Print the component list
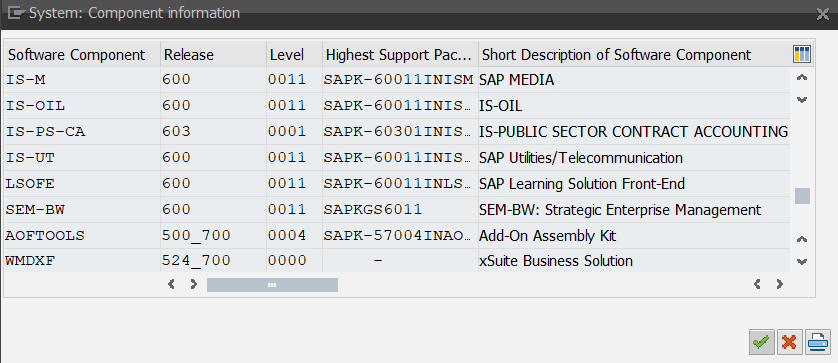 (818, 341)
